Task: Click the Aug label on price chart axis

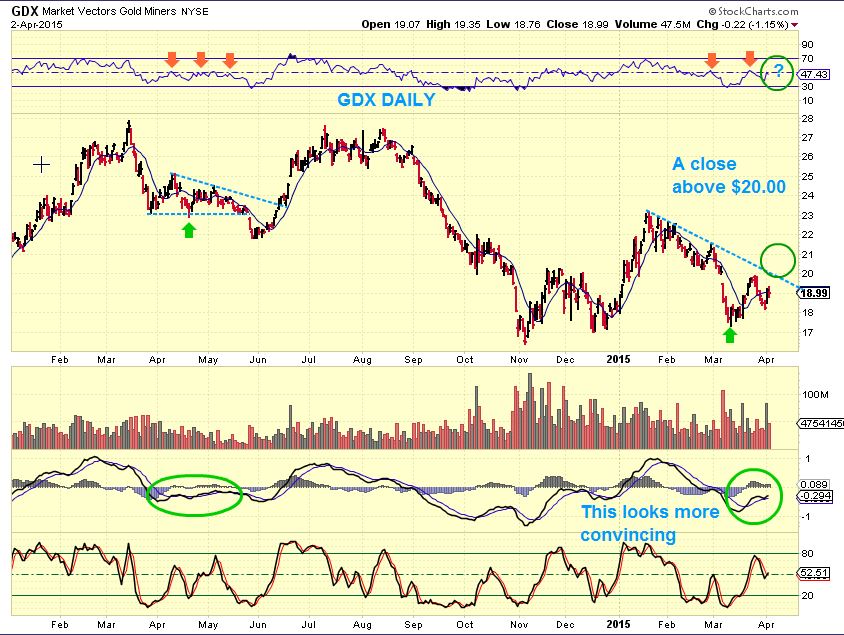Action: pyautogui.click(x=362, y=359)
